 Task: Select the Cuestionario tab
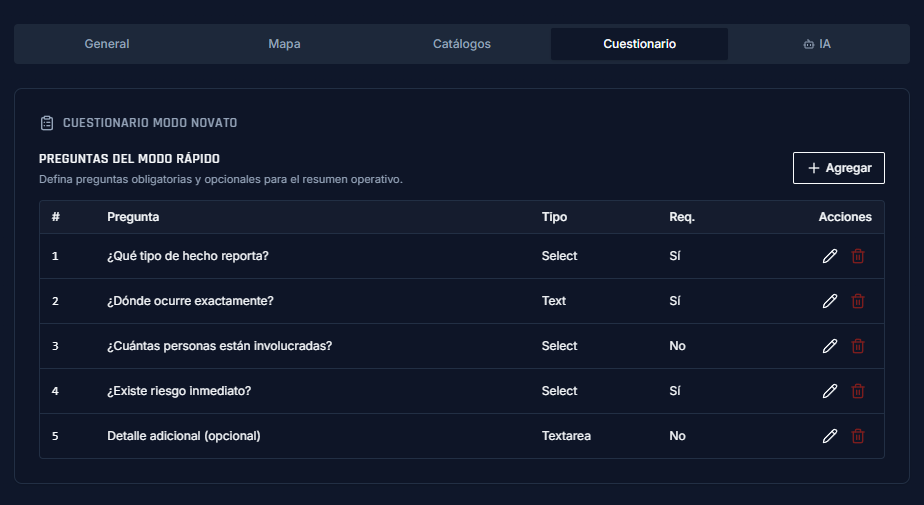click(639, 44)
